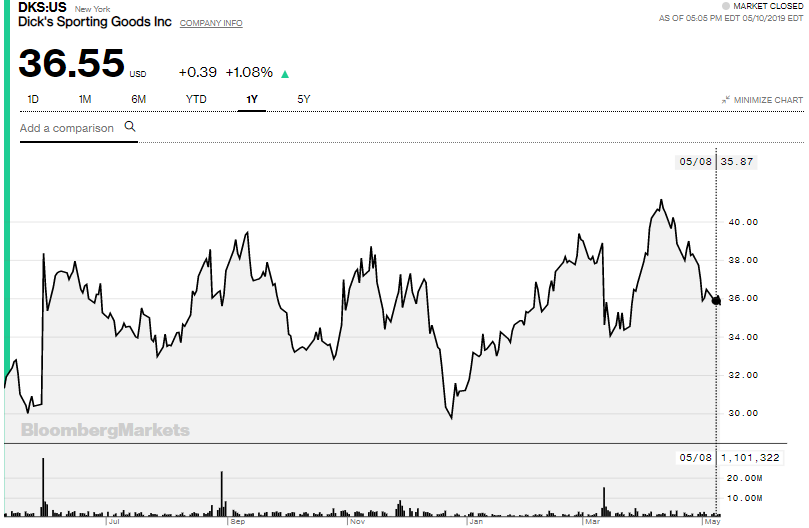Click the 36.55 current price
The width and height of the screenshot is (809, 528).
point(71,63)
